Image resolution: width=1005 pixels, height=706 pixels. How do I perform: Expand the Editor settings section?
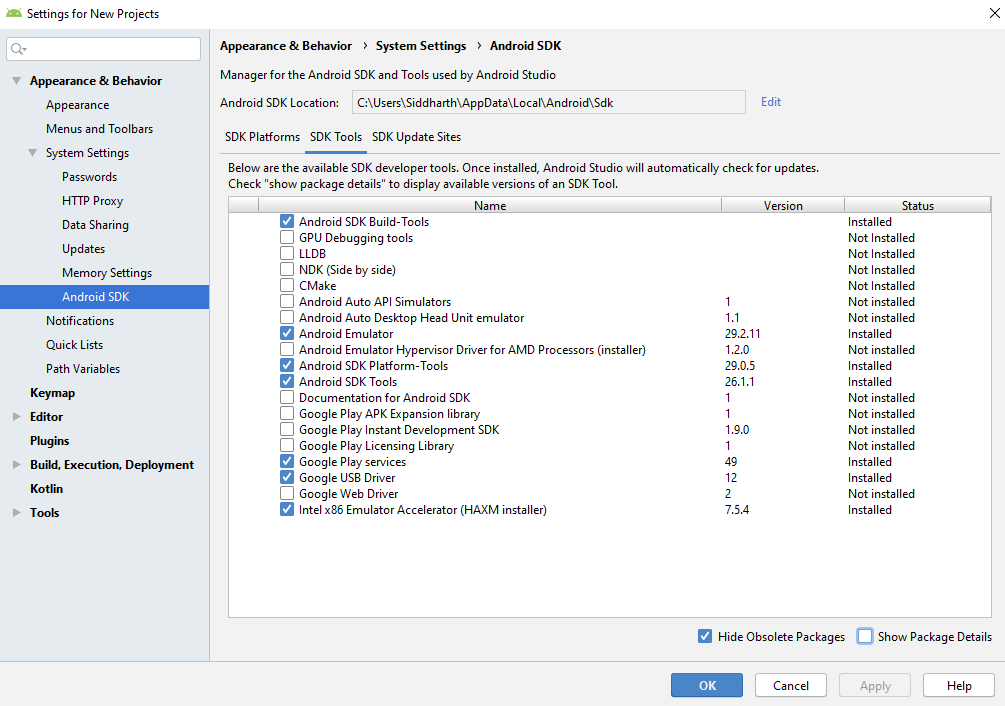tap(16, 416)
